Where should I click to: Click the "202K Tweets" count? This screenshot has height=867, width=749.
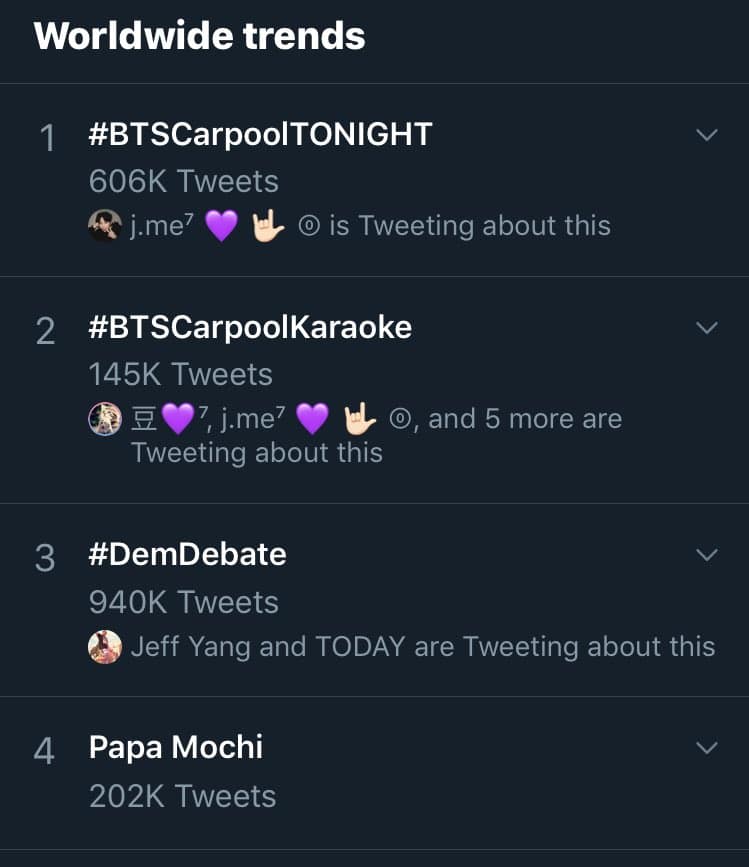(182, 796)
